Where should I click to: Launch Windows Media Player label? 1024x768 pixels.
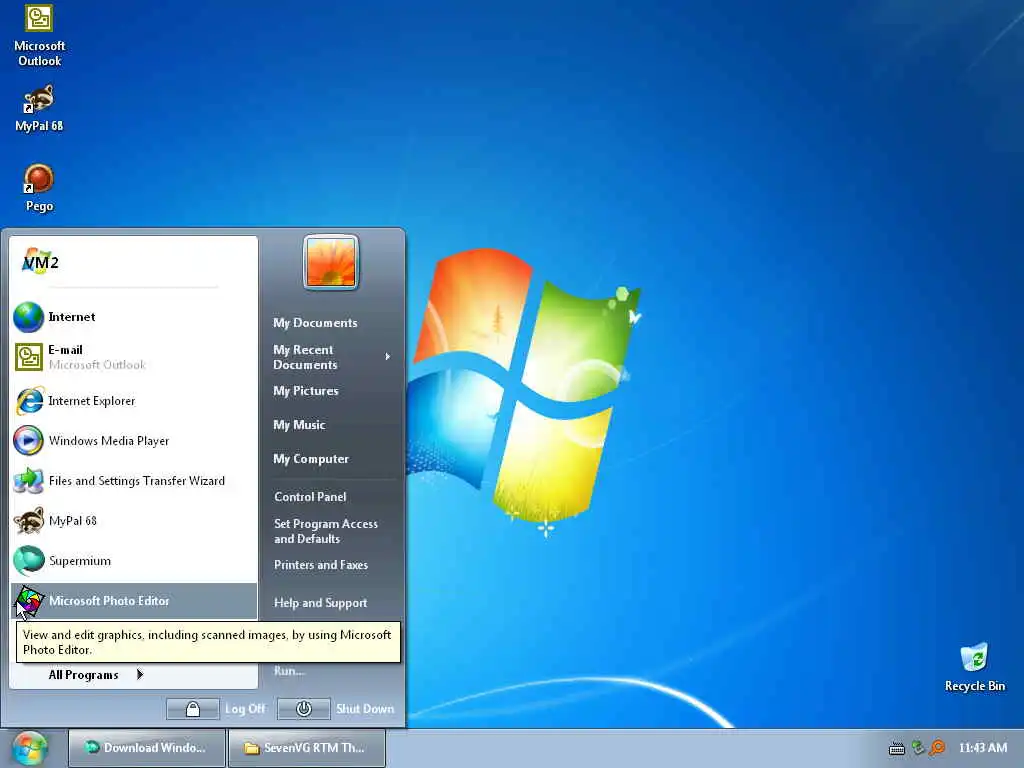point(108,441)
